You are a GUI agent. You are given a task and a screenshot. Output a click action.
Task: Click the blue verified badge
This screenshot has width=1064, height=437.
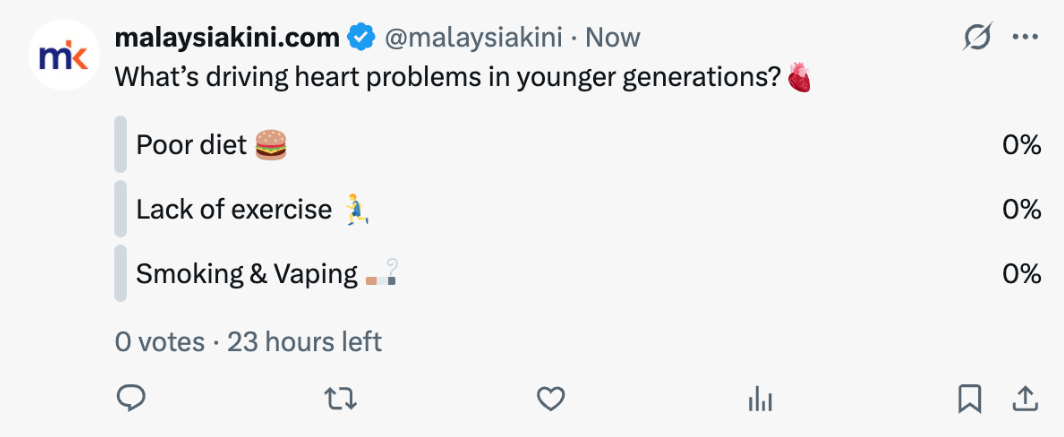(x=361, y=38)
